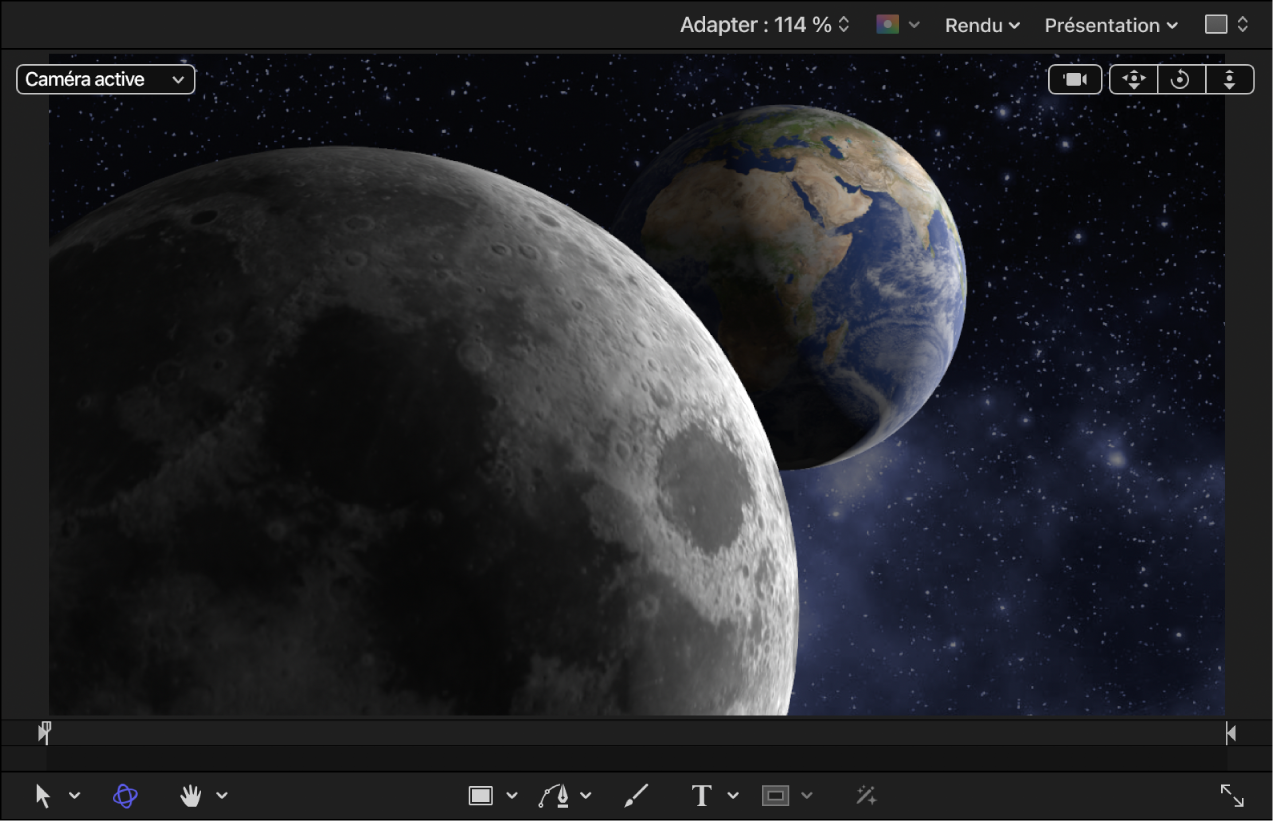1274x822 pixels.
Task: Select the Text tool
Action: tap(703, 795)
